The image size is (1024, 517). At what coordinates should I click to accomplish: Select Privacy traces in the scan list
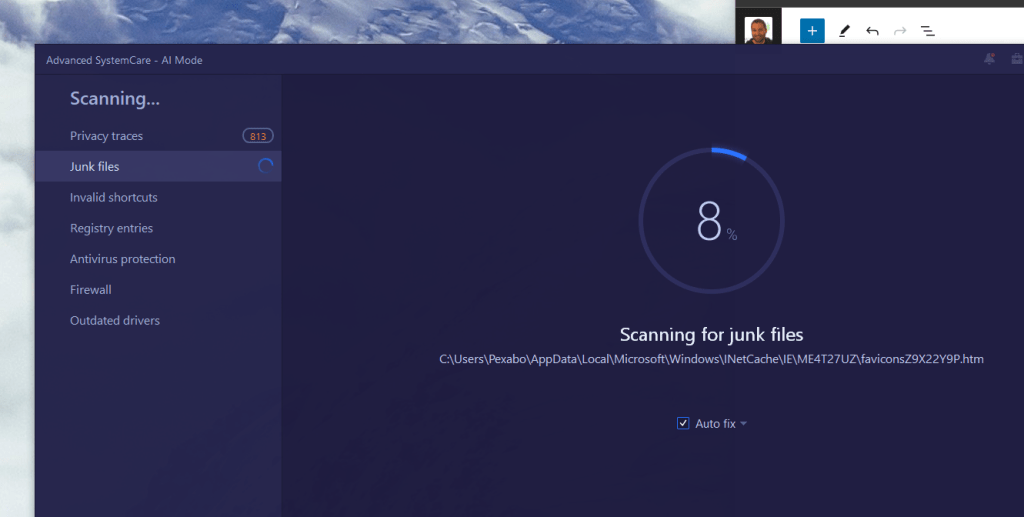point(158,136)
